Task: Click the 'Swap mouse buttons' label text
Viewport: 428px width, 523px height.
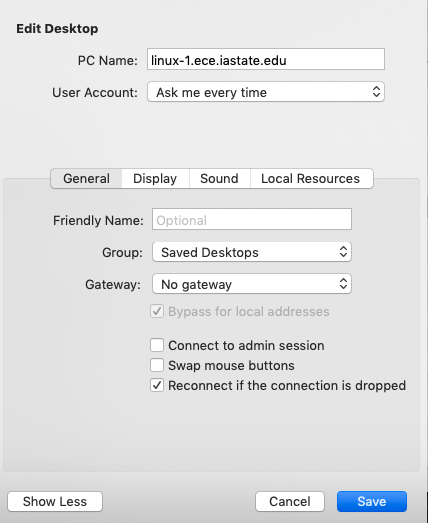Action: pyautogui.click(x=231, y=366)
